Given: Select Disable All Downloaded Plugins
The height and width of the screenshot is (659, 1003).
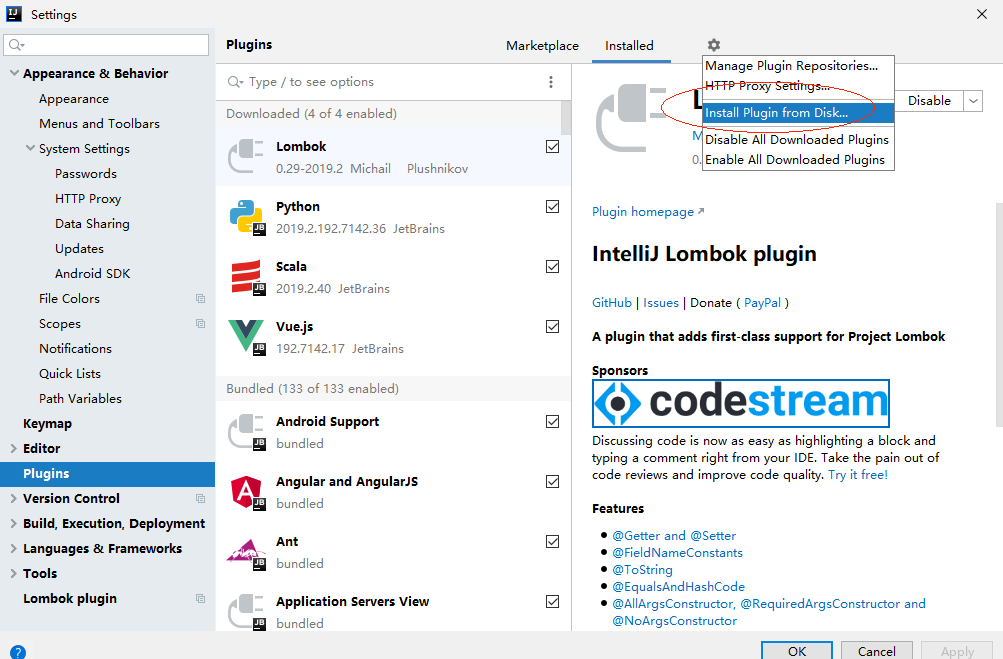Looking at the screenshot, I should (x=798, y=139).
